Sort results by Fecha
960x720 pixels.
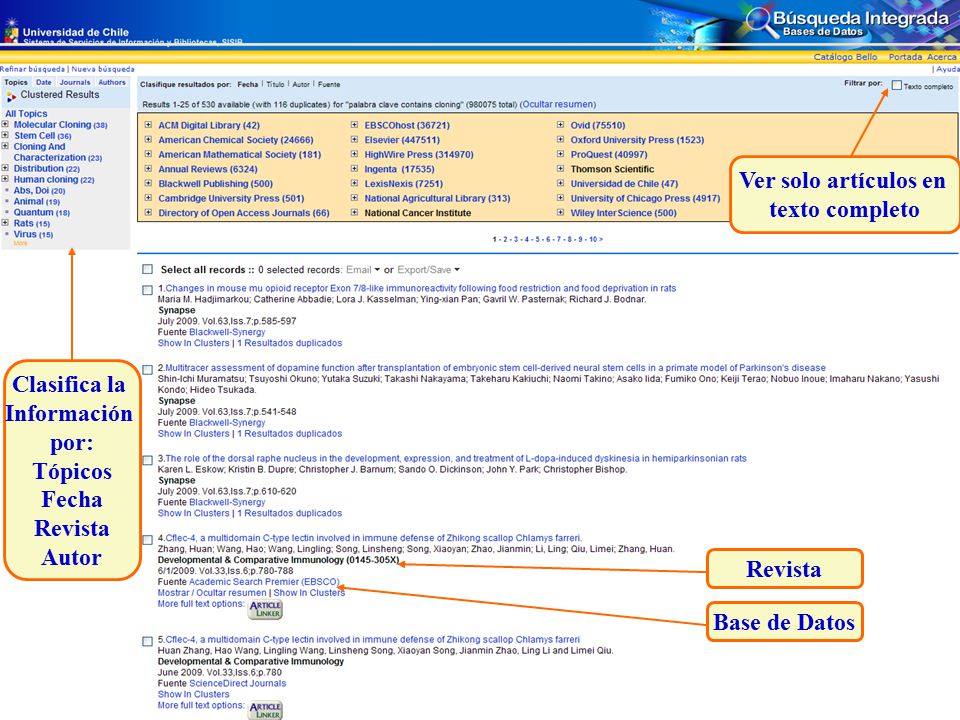click(248, 84)
